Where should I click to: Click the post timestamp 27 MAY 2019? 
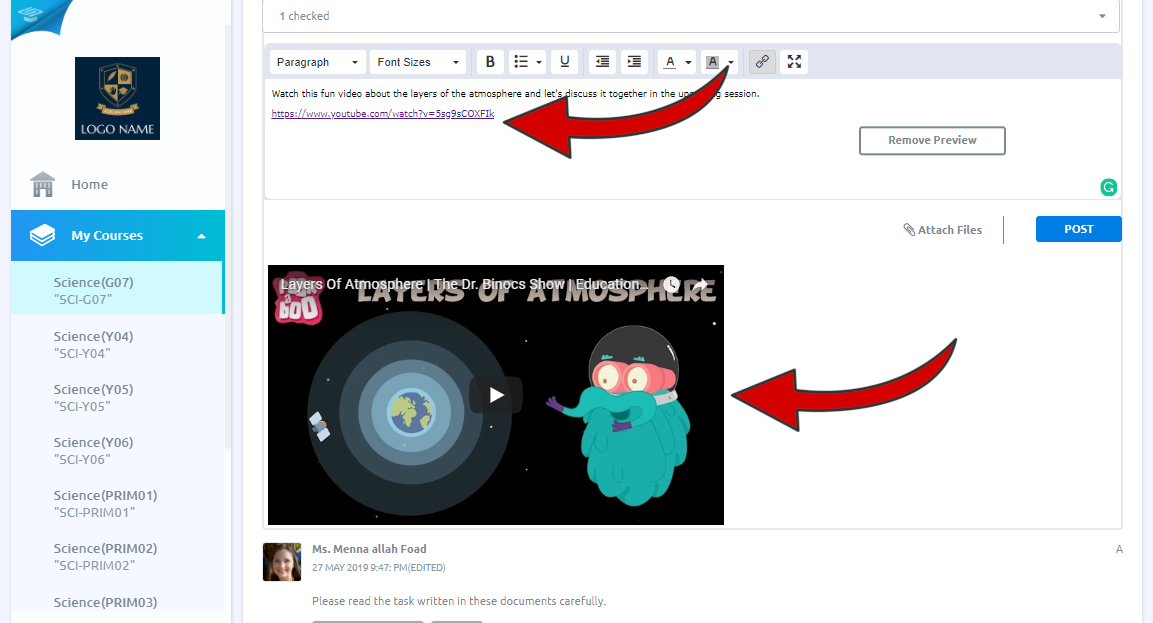click(x=379, y=567)
